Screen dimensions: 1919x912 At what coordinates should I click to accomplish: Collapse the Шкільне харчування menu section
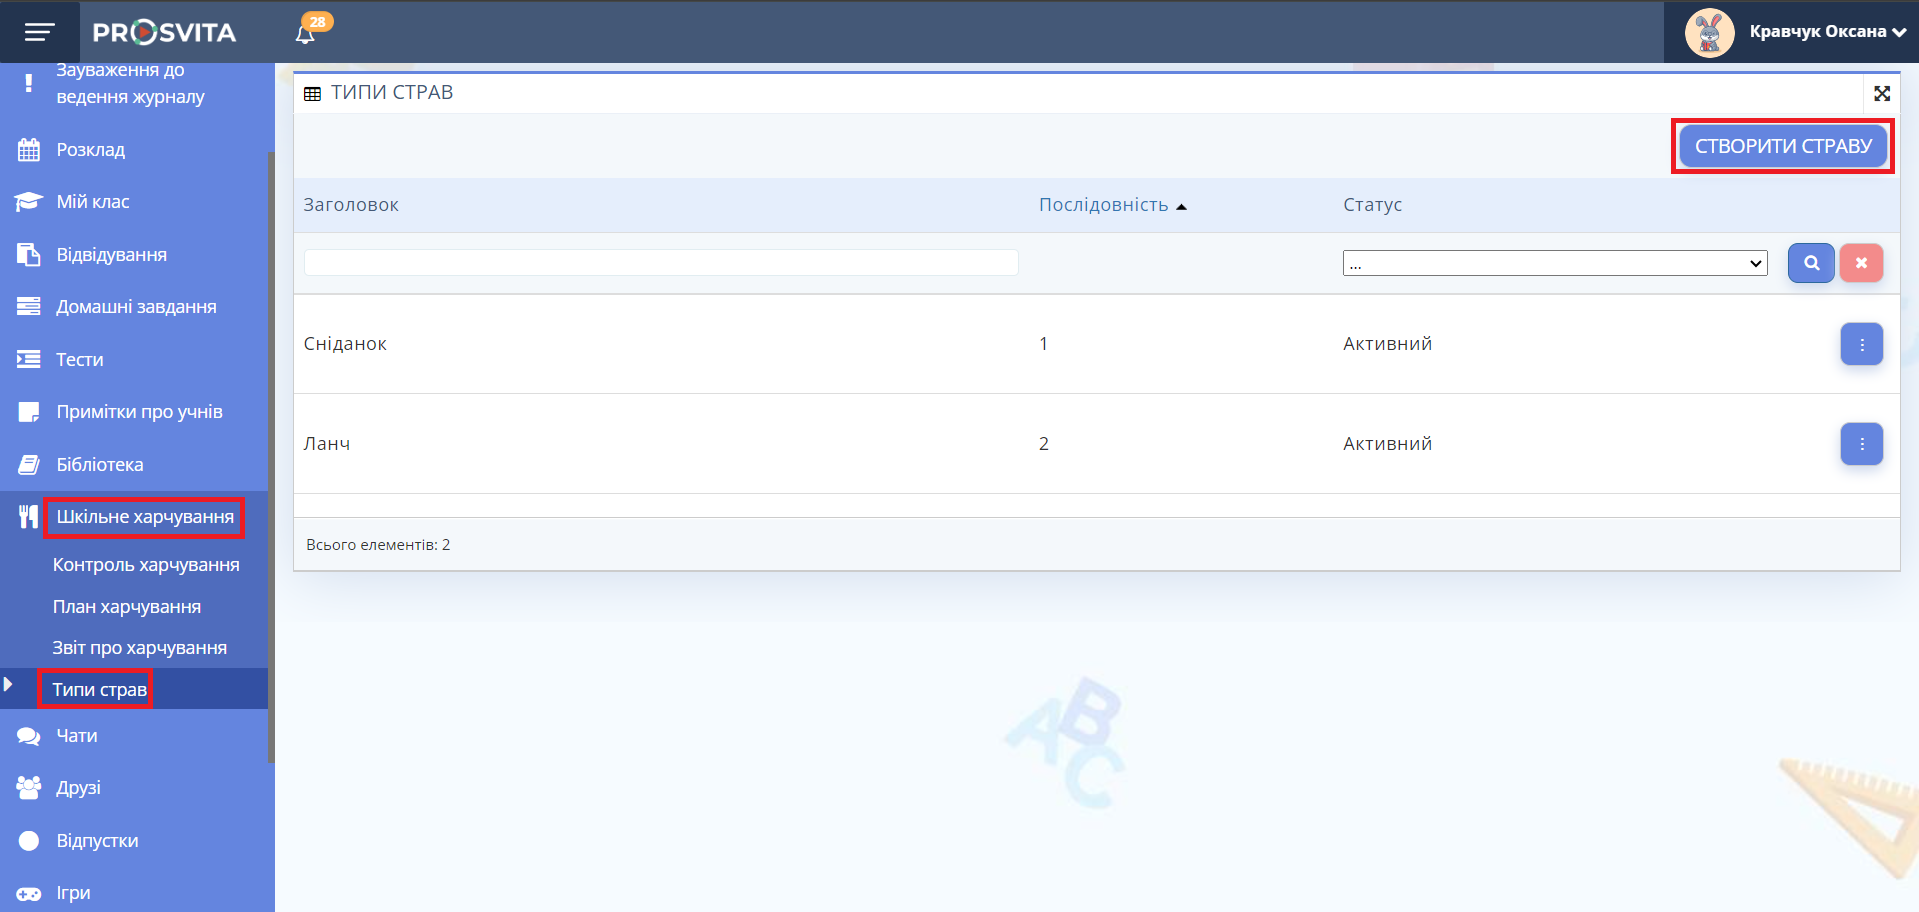pyautogui.click(x=144, y=517)
